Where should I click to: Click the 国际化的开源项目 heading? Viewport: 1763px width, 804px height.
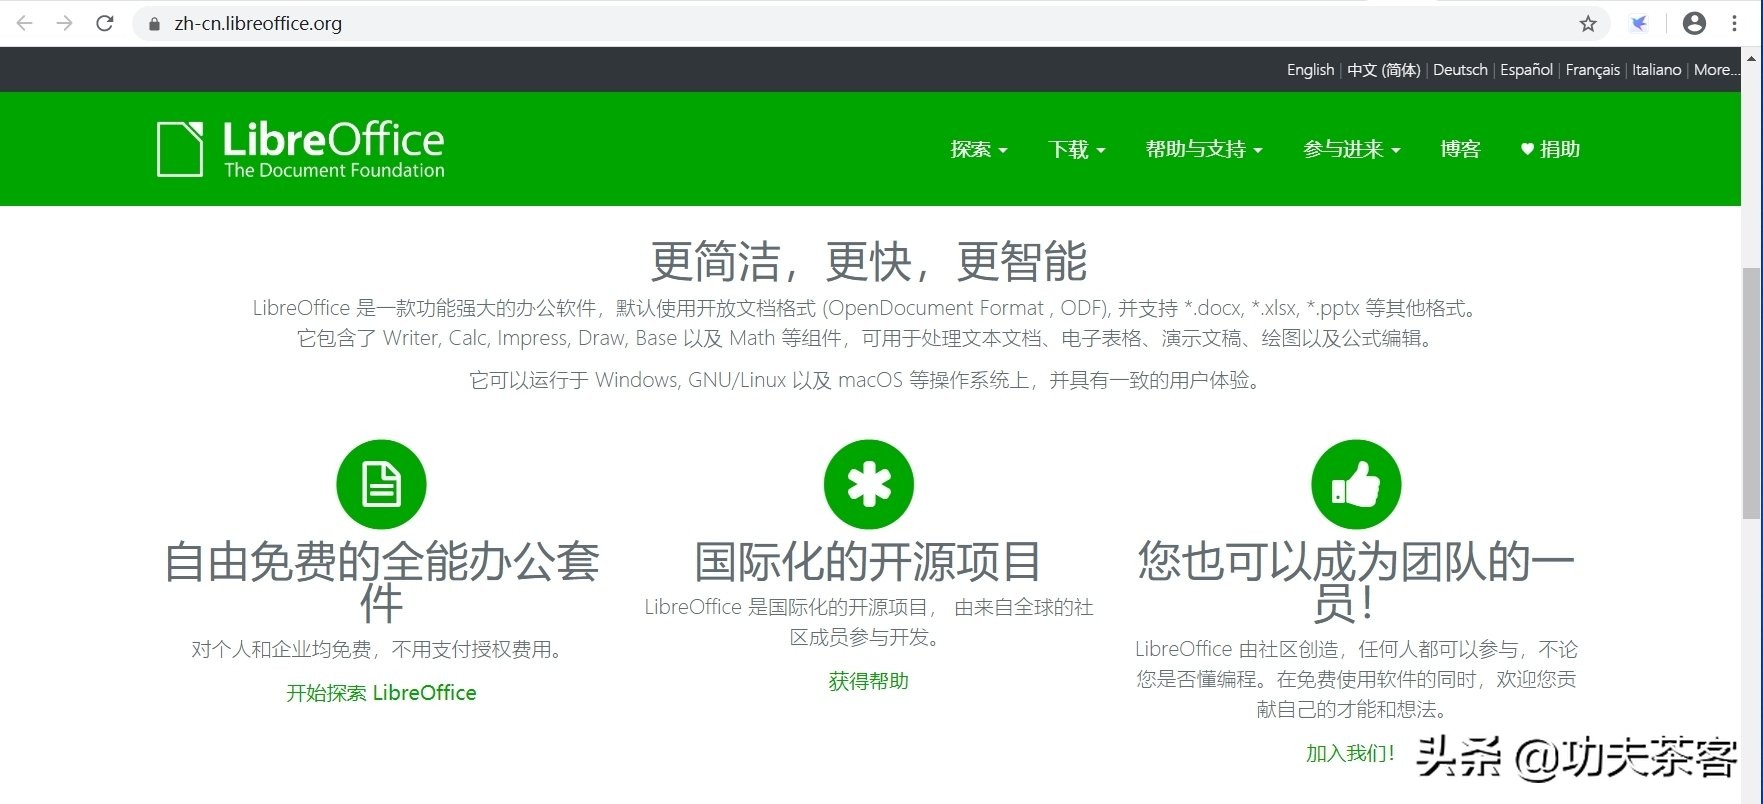click(868, 561)
